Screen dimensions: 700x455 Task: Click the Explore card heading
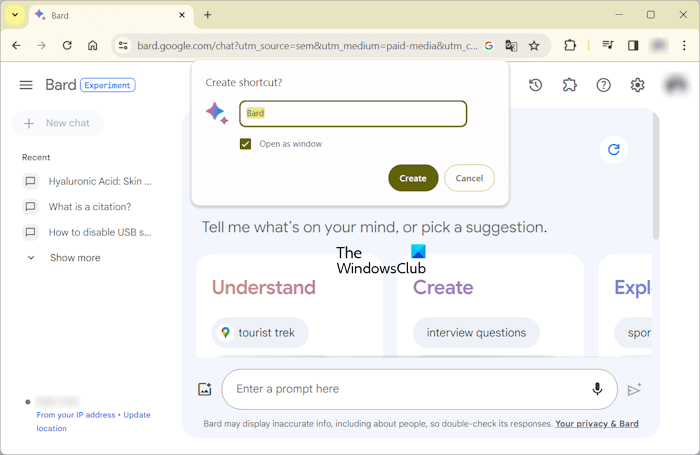point(633,287)
